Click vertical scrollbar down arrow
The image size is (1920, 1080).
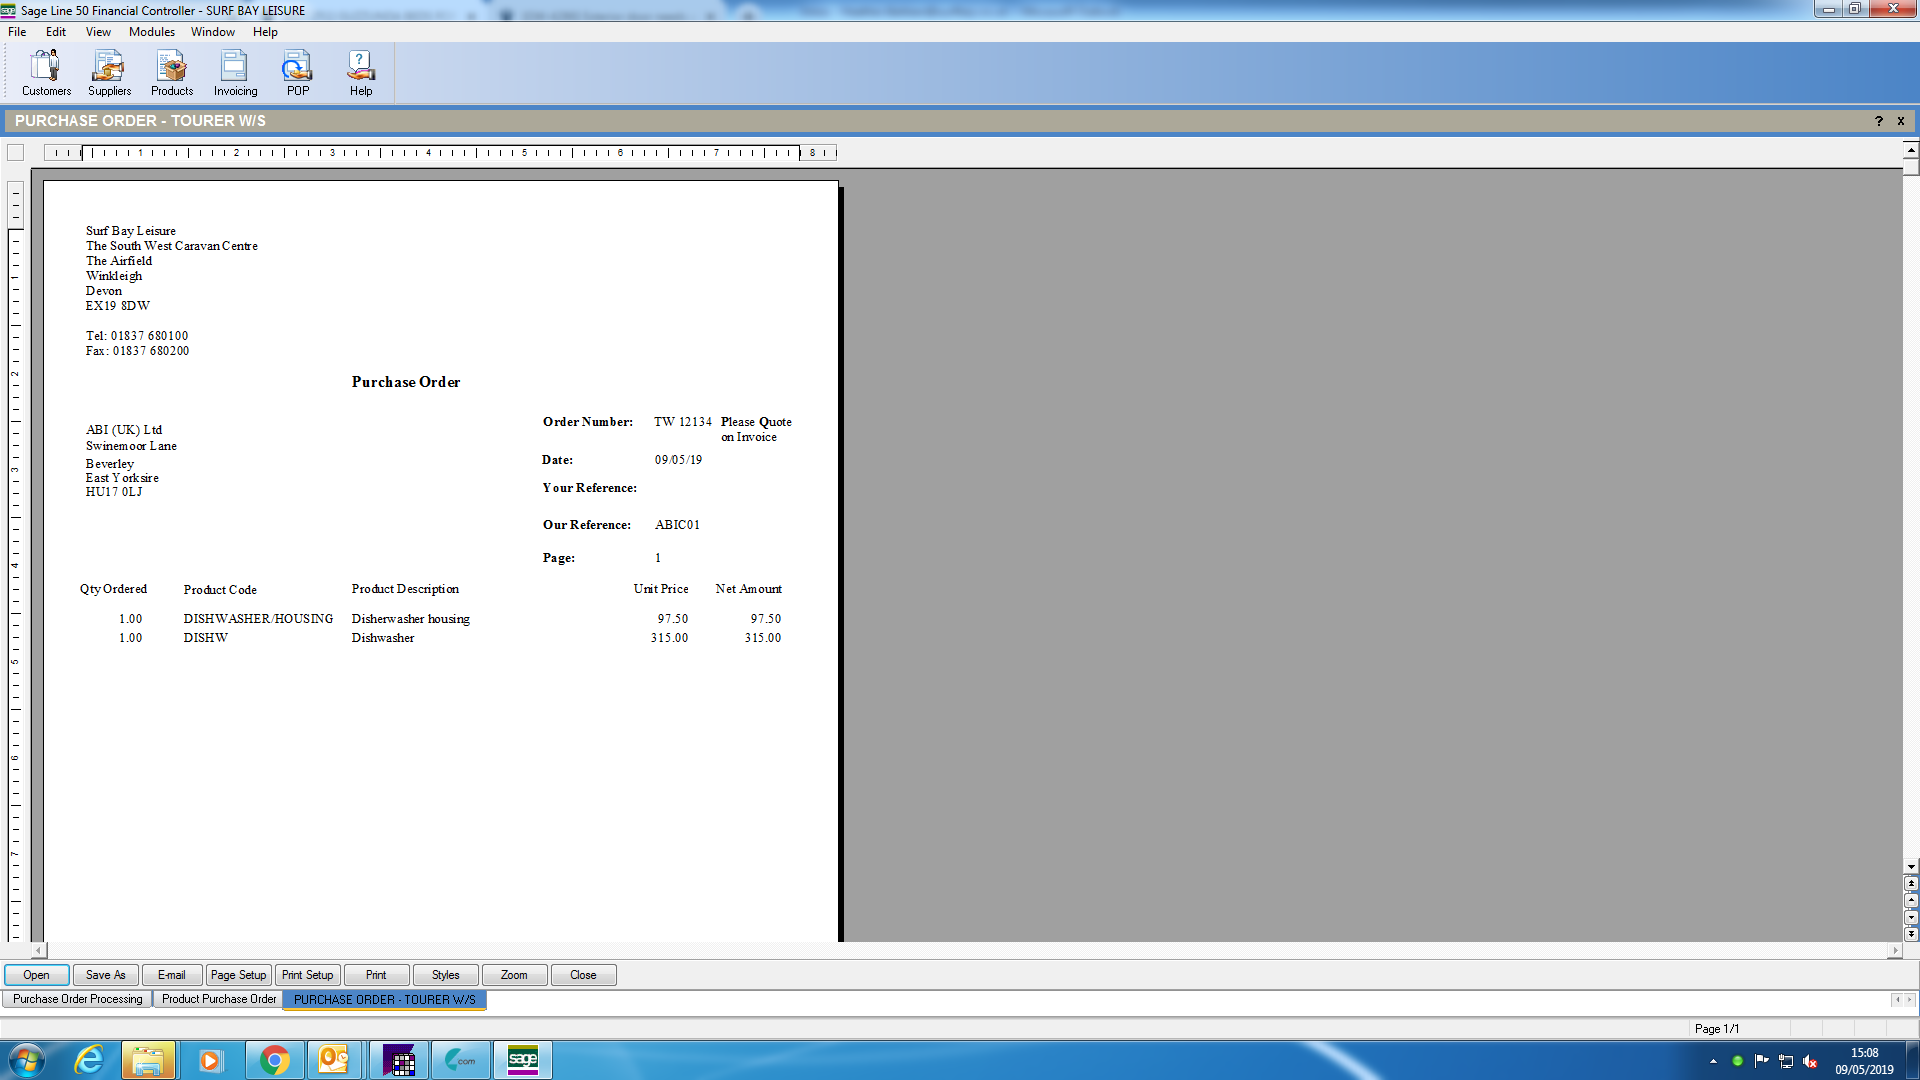click(1911, 867)
